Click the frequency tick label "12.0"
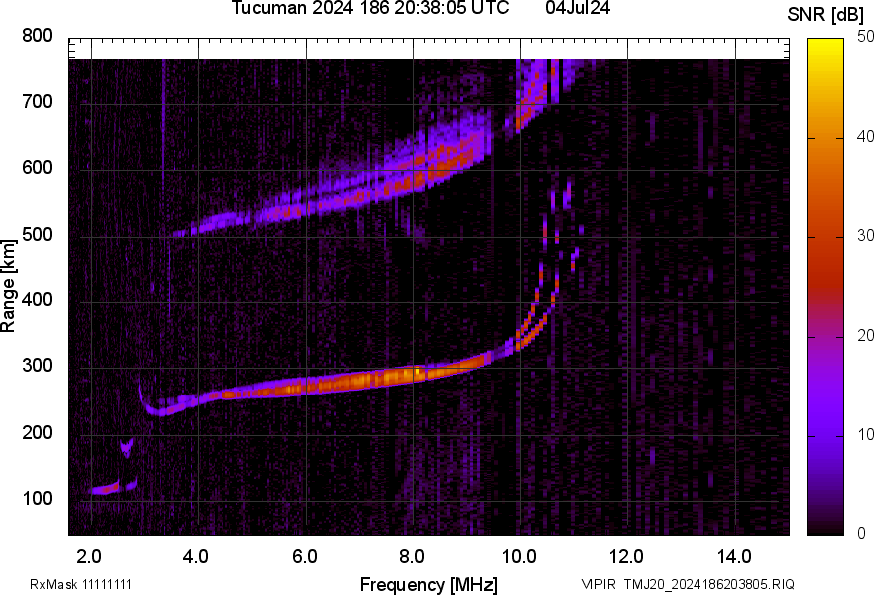The width and height of the screenshot is (874, 595). [627, 556]
